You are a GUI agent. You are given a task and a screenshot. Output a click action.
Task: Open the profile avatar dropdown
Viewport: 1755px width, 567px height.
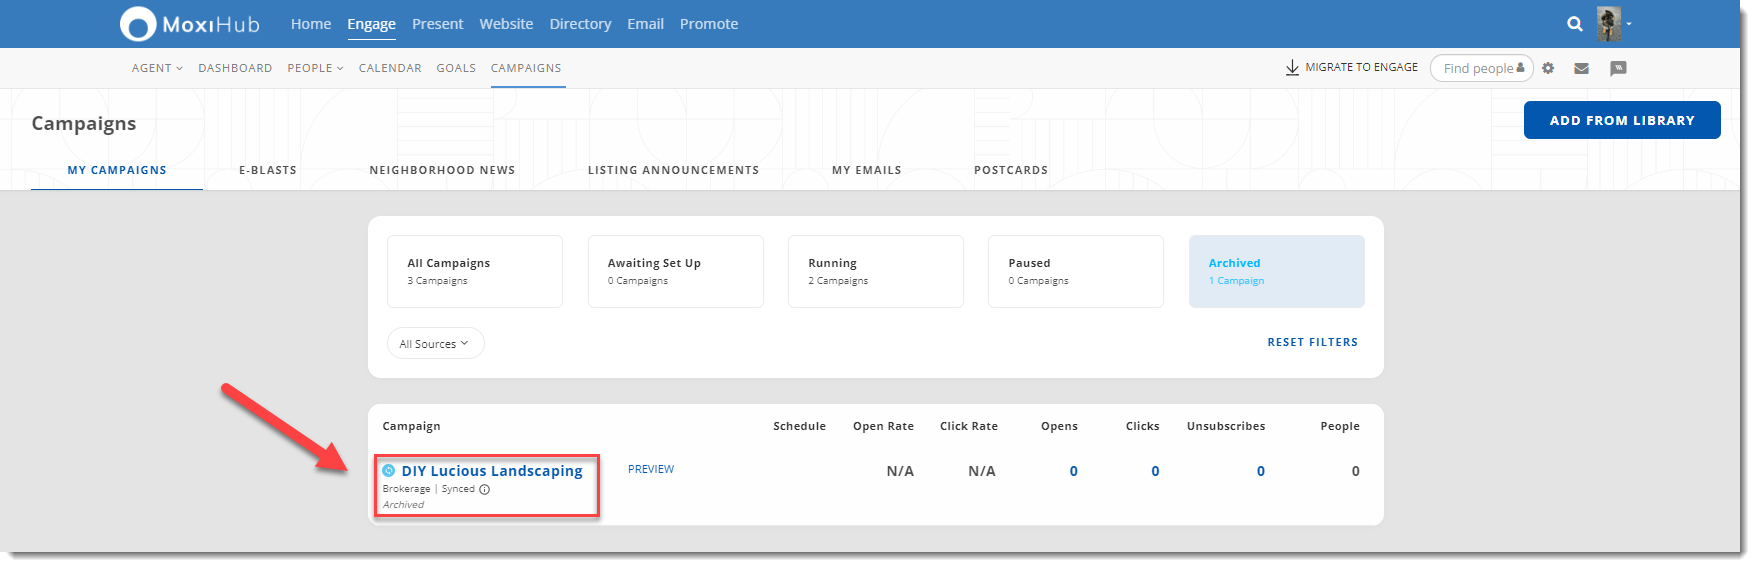[1612, 24]
